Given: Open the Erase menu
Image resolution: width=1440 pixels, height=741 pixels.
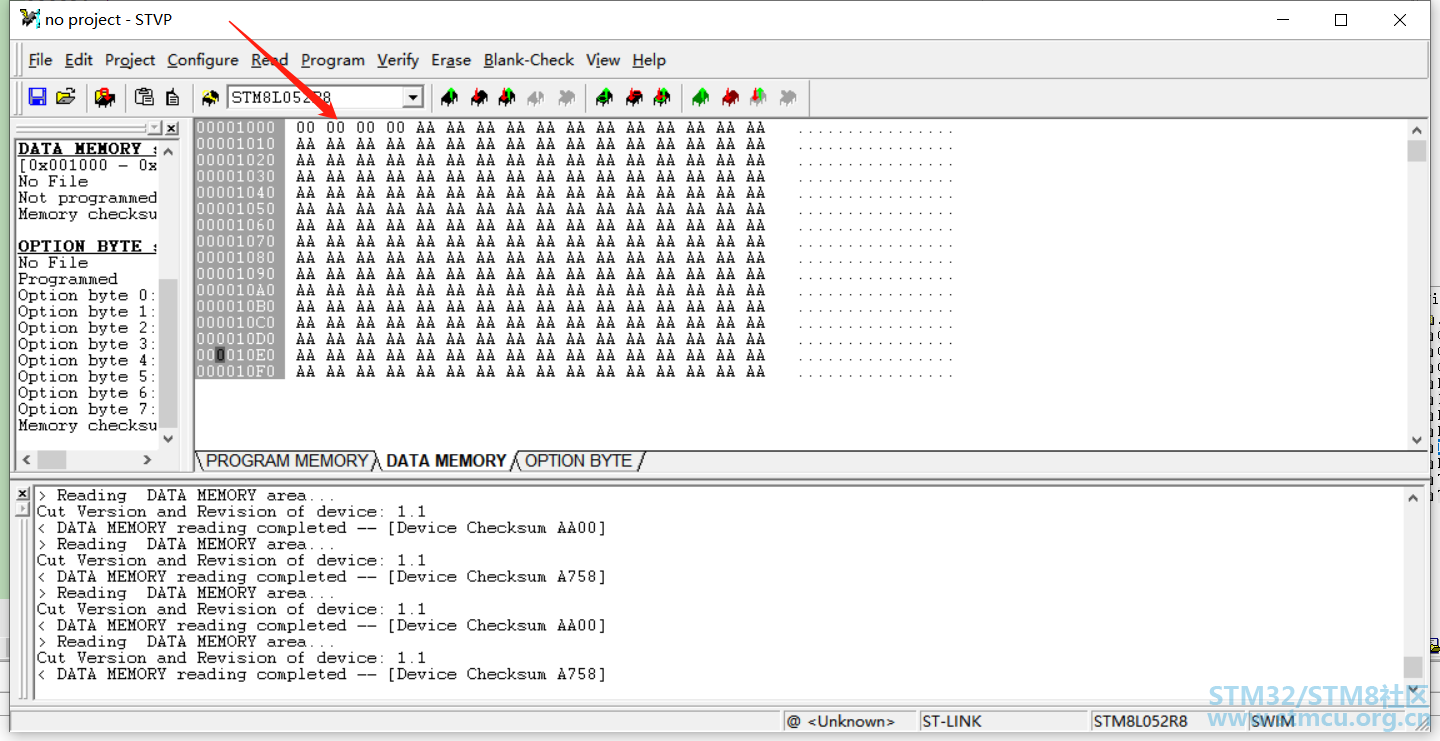Looking at the screenshot, I should tap(451, 60).
